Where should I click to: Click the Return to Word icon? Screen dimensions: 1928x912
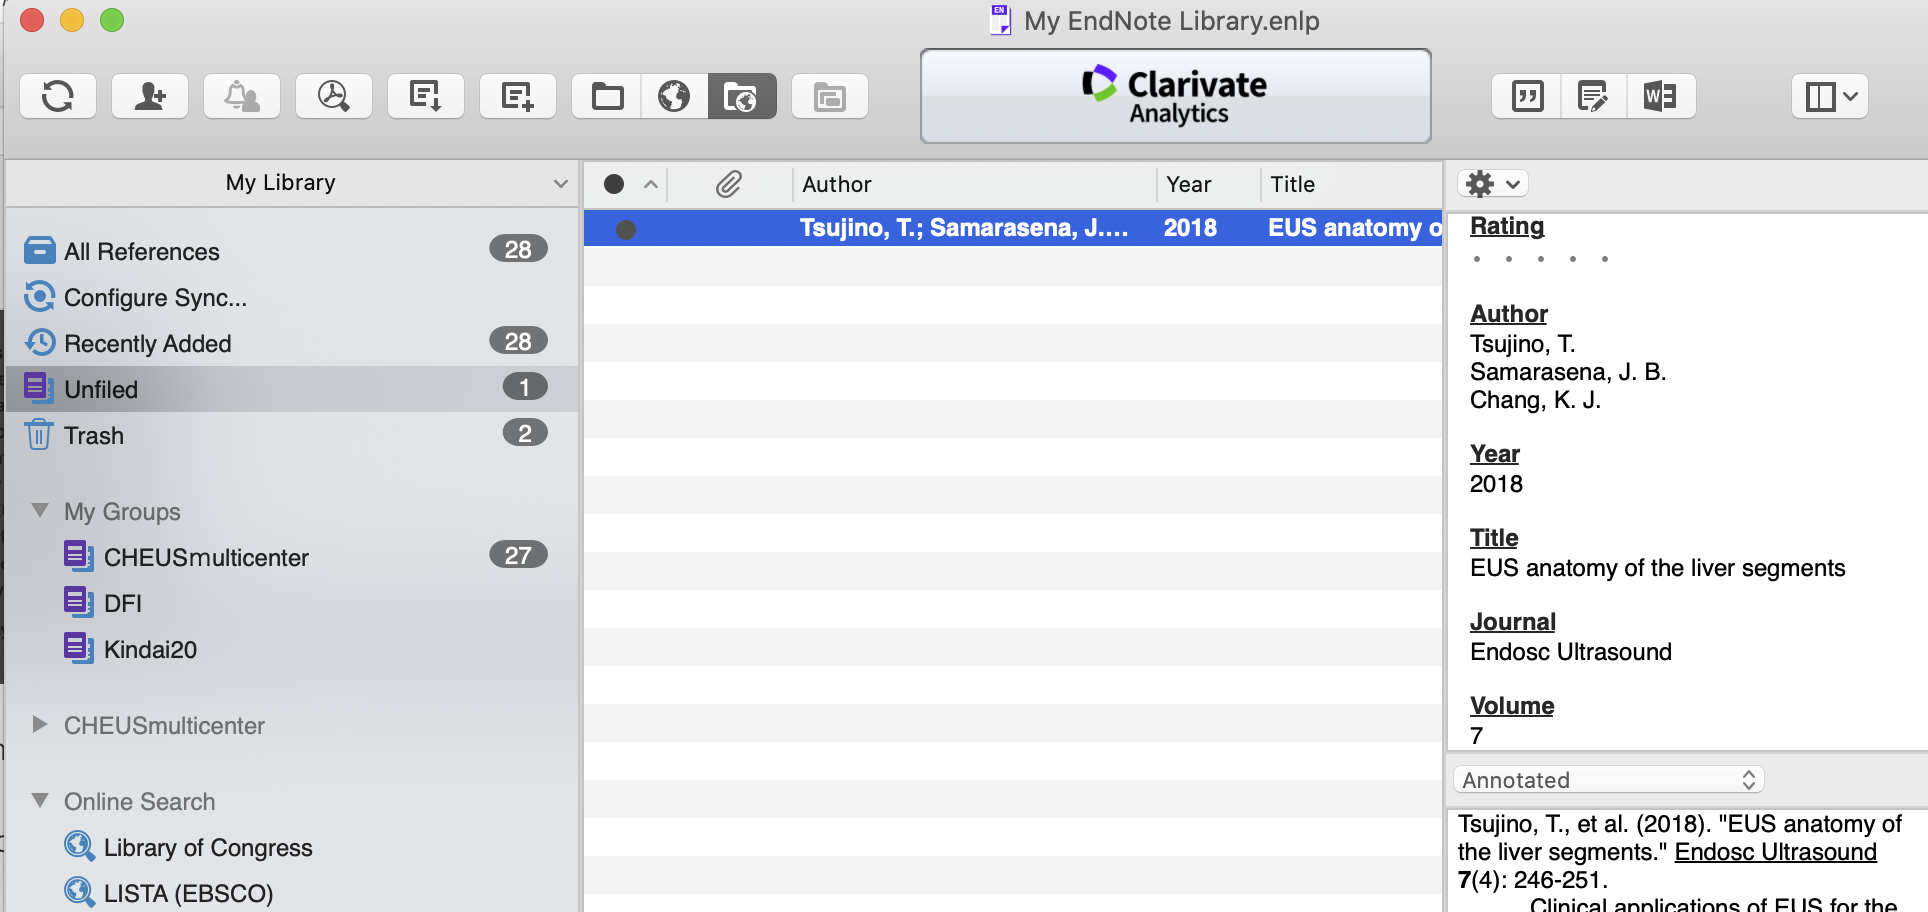point(1661,96)
